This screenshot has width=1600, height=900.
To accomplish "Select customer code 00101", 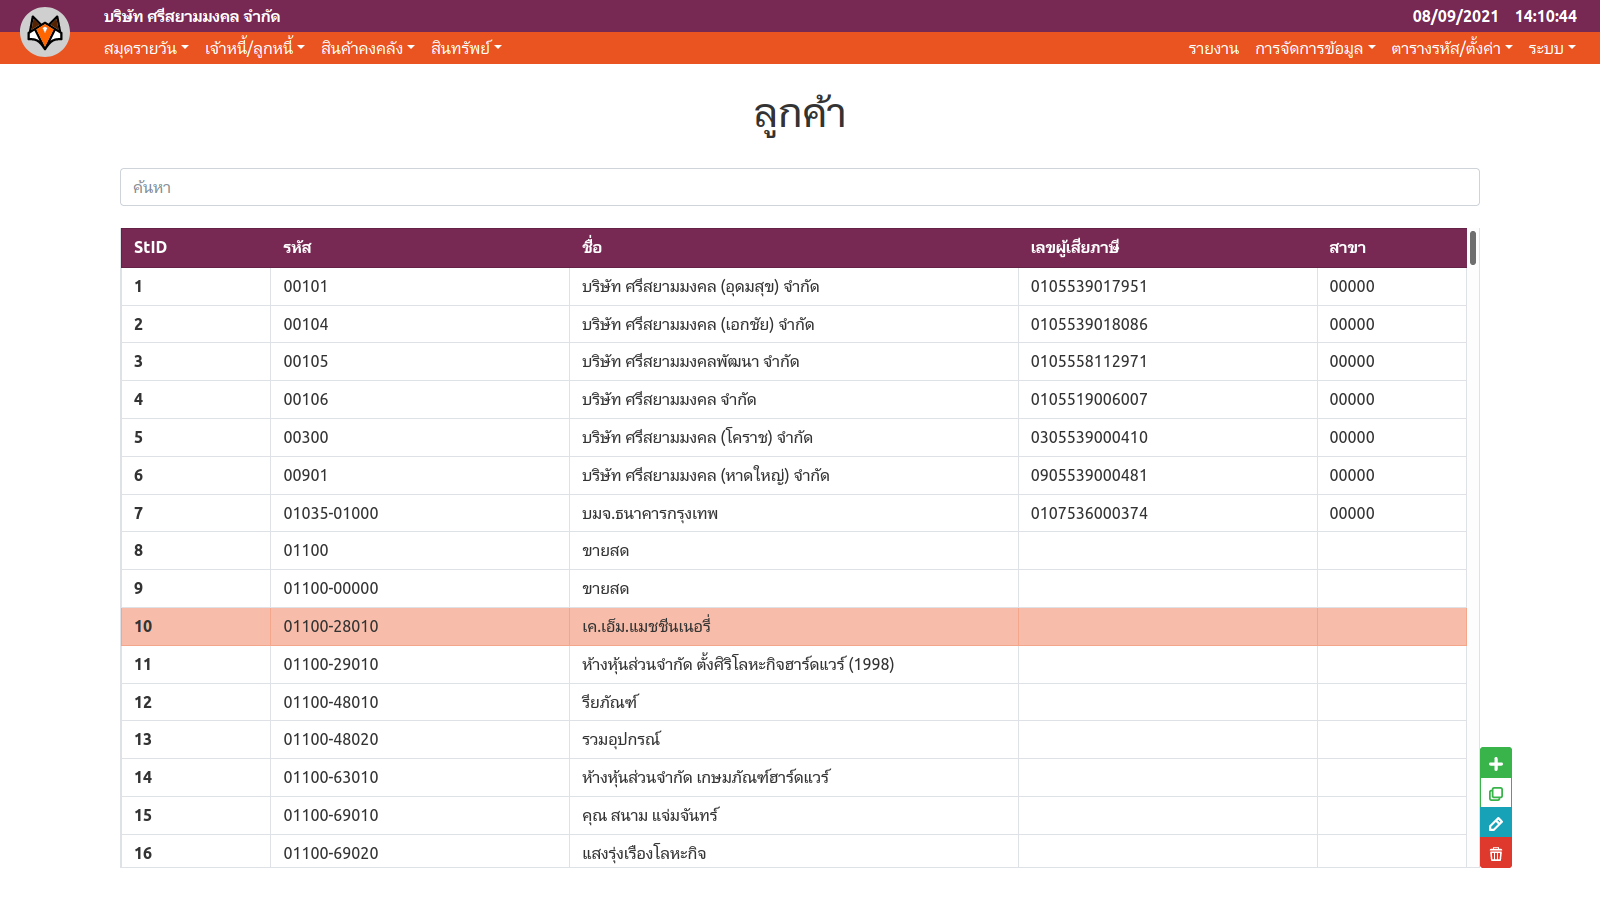I will click(306, 286).
